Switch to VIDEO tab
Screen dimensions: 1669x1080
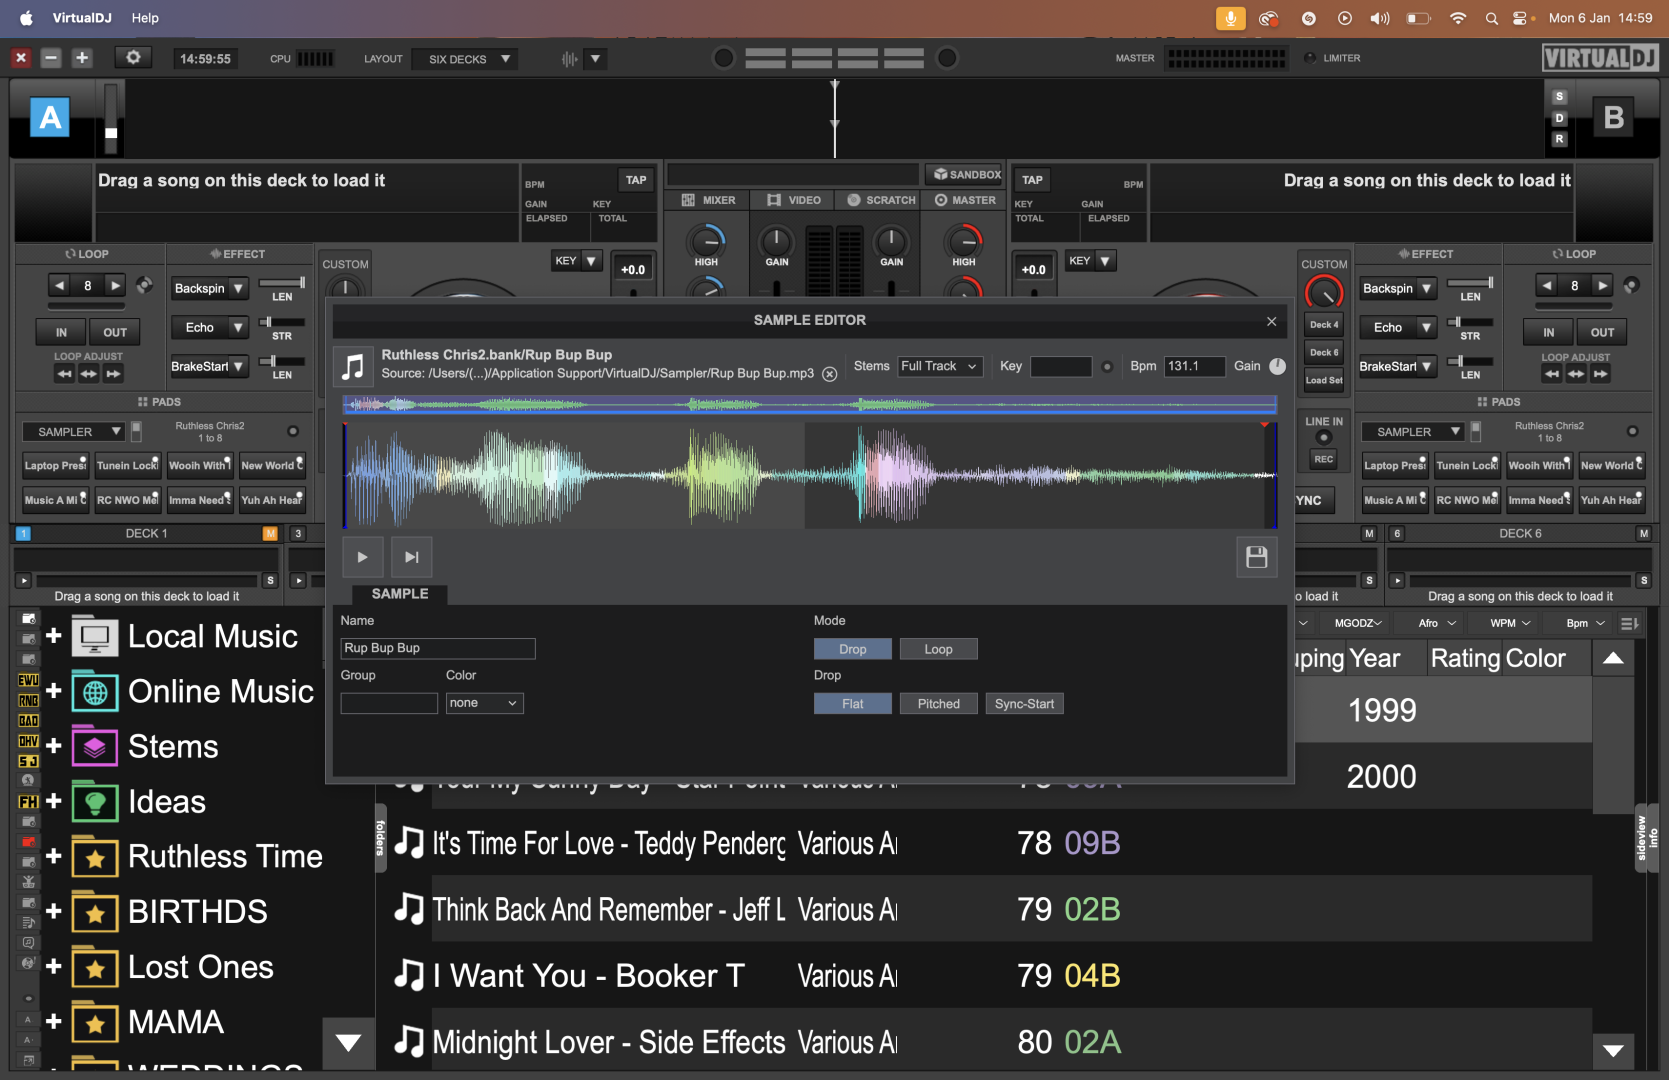794,200
